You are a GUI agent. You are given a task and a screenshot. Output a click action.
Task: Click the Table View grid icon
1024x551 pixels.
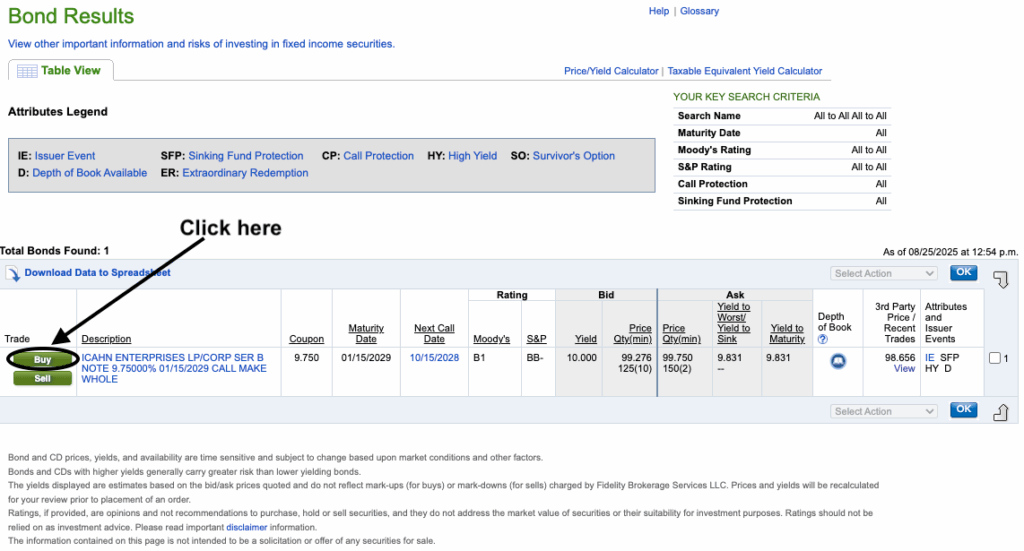27,71
